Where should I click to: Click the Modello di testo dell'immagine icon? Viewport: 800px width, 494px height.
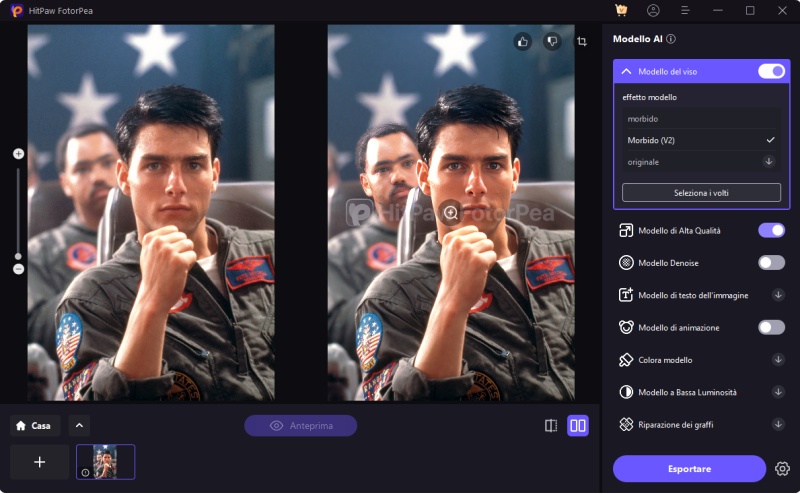coord(626,295)
